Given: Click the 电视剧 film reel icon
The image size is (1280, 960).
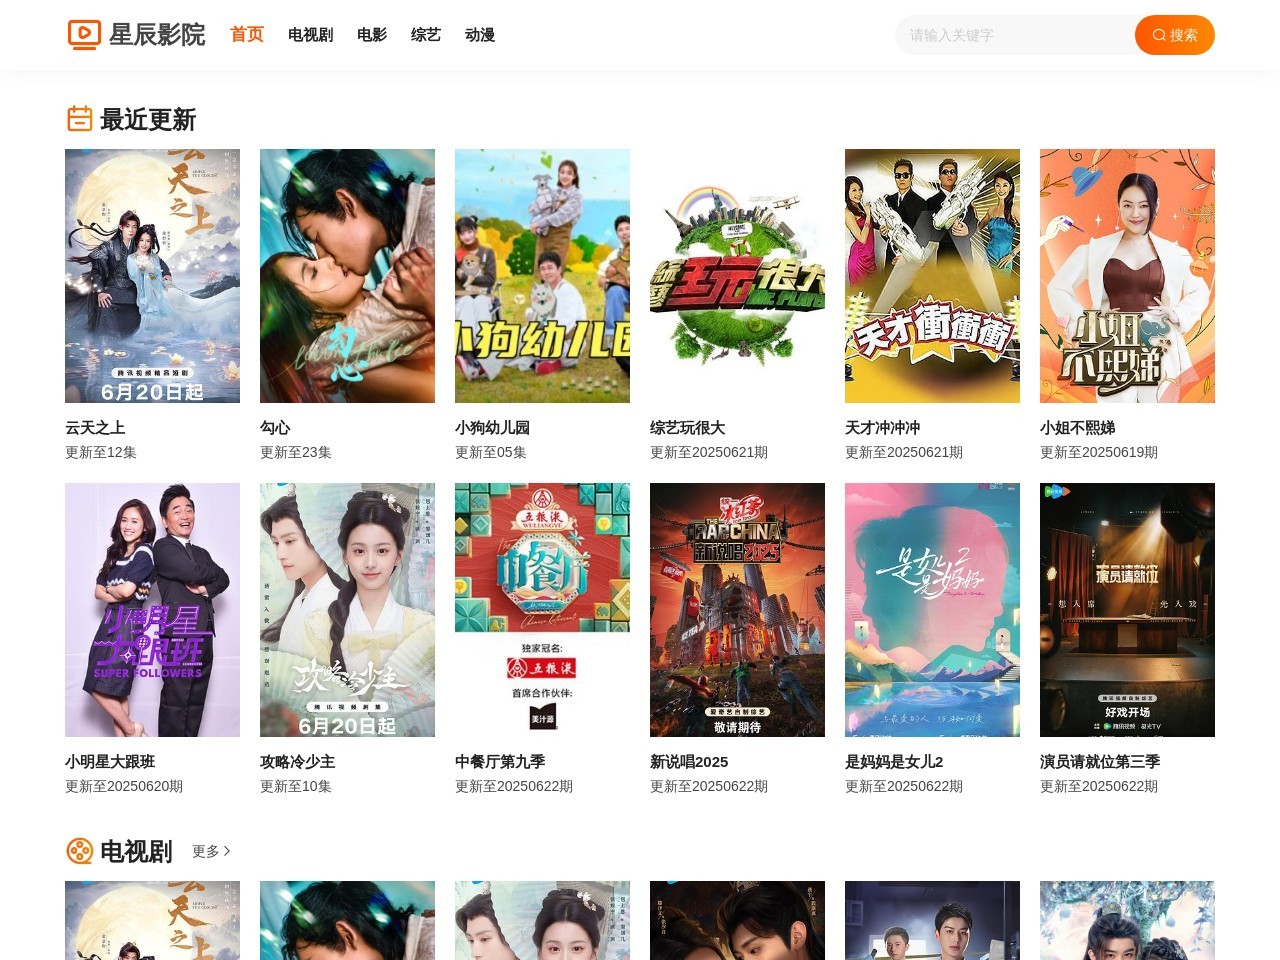Looking at the screenshot, I should point(80,851).
